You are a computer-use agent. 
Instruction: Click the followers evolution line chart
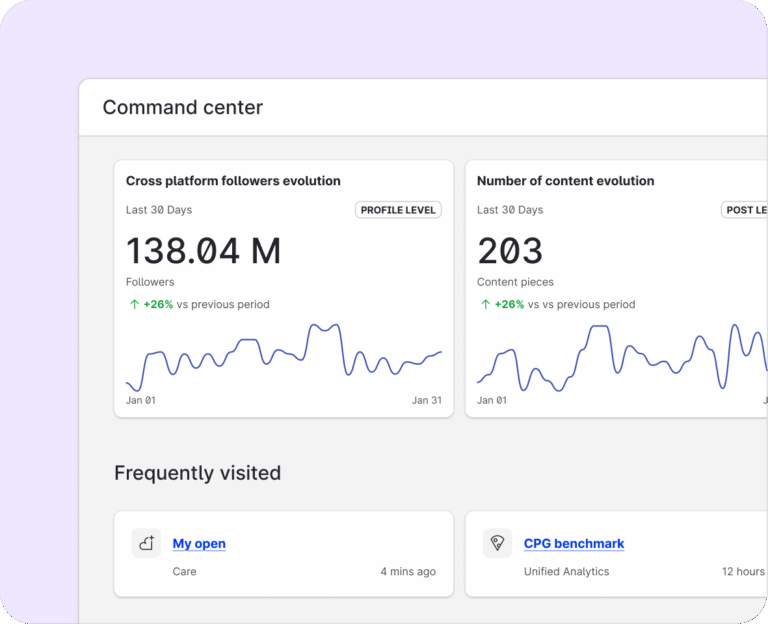point(283,356)
